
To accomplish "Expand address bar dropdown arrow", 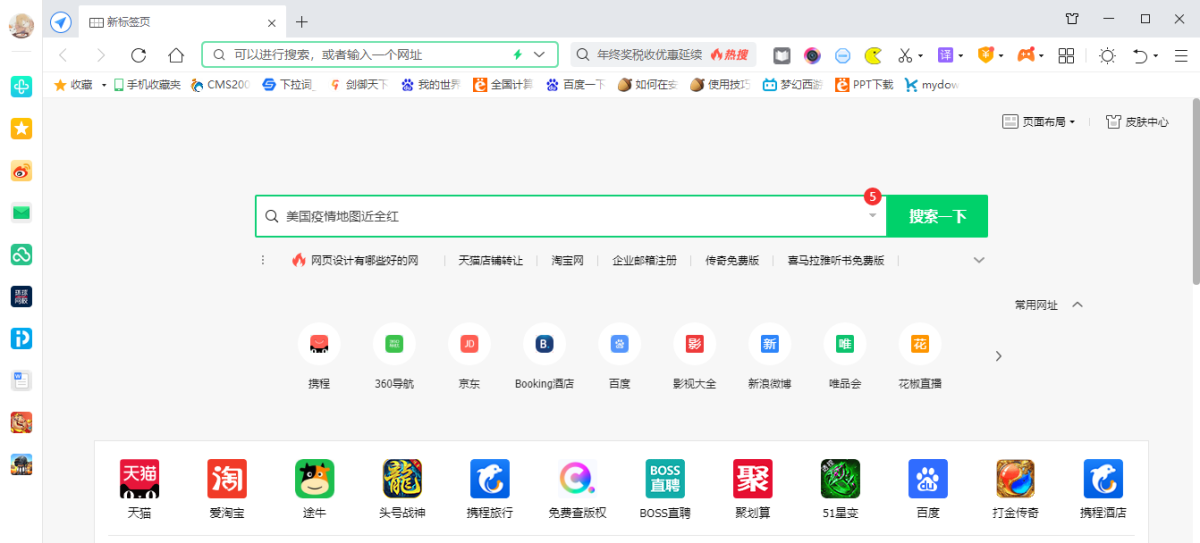I will [x=540, y=55].
